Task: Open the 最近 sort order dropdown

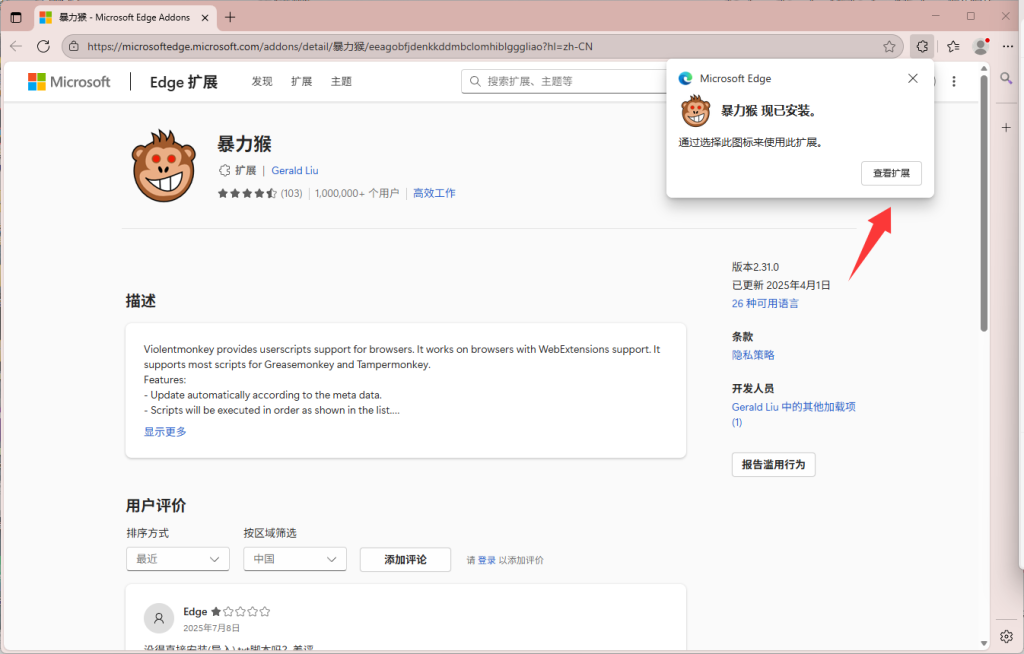Action: click(x=177, y=559)
